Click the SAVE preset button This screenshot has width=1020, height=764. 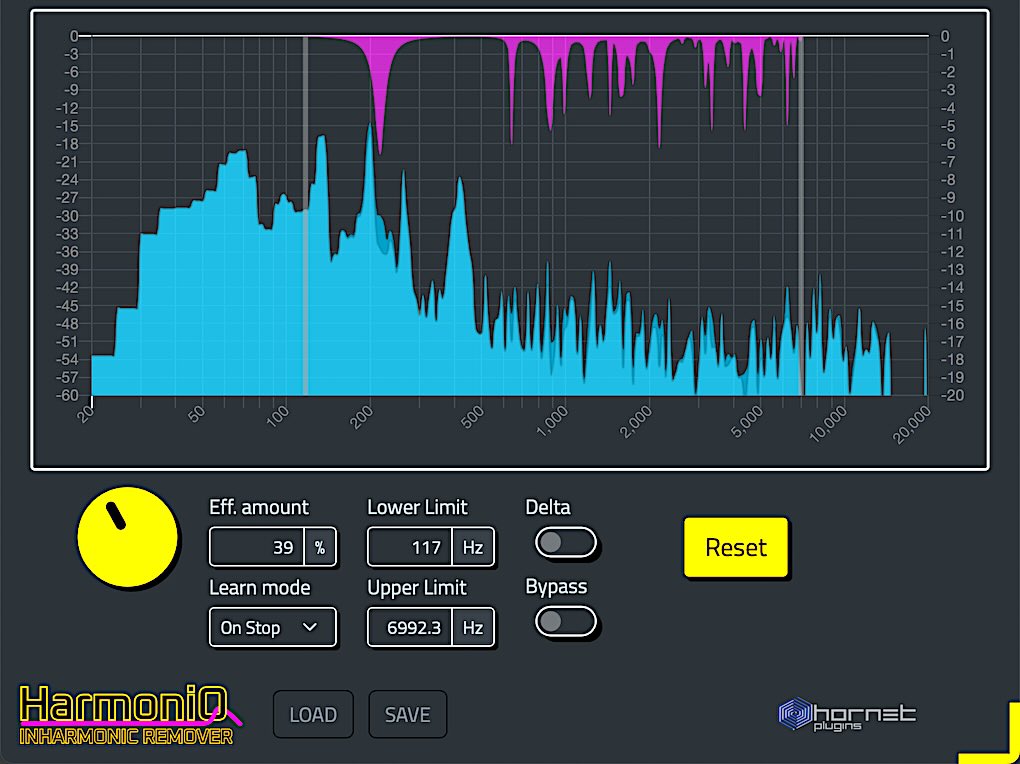(x=408, y=715)
